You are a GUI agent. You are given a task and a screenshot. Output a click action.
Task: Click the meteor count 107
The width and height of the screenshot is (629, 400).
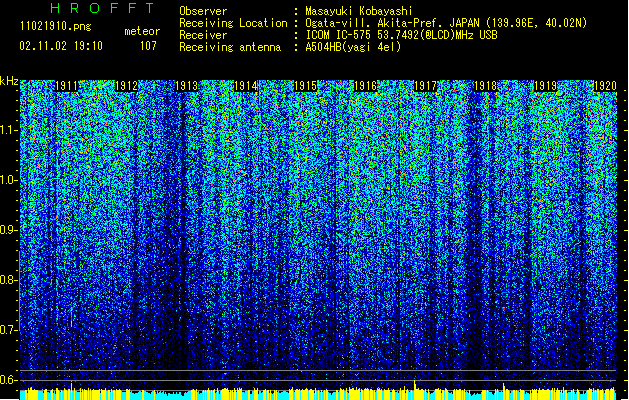point(148,46)
